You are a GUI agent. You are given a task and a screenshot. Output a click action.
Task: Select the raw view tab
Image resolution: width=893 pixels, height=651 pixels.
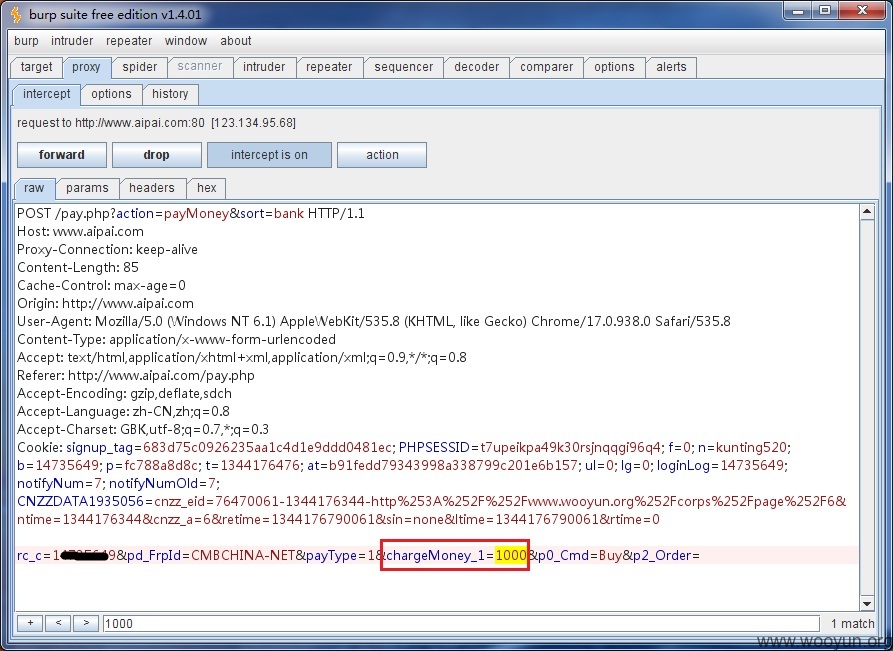34,188
